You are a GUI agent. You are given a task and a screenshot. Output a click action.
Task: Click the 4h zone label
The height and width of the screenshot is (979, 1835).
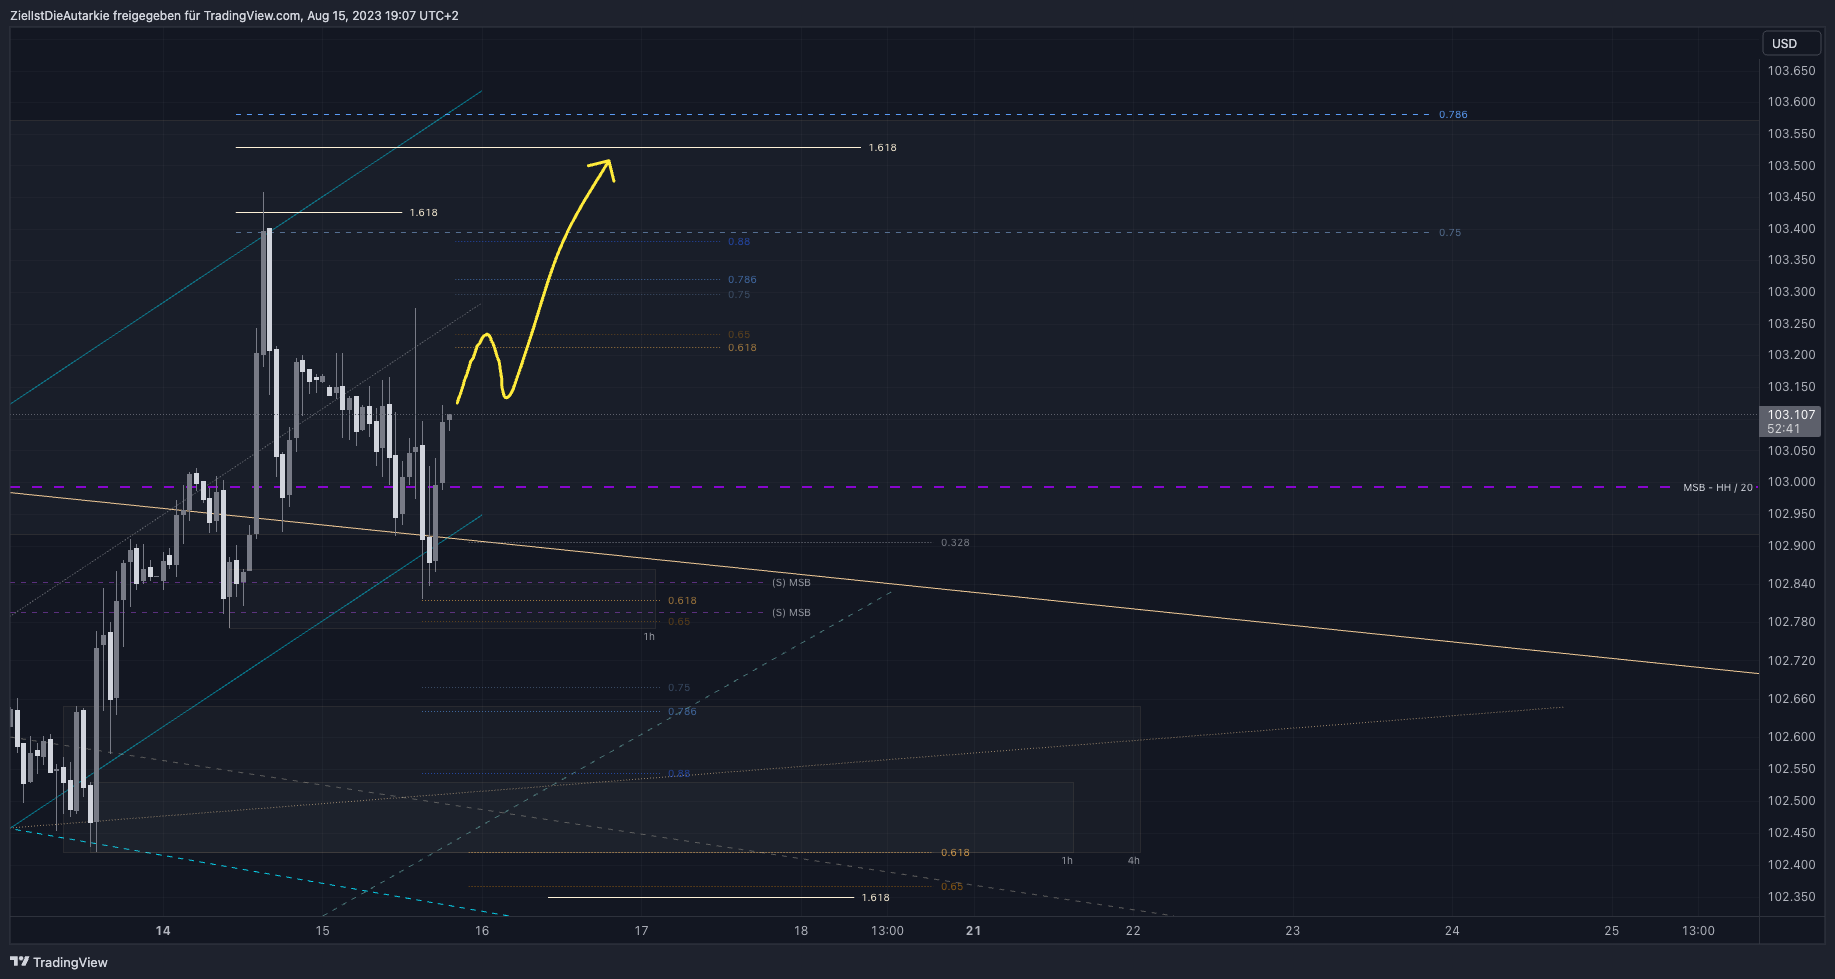point(1133,860)
